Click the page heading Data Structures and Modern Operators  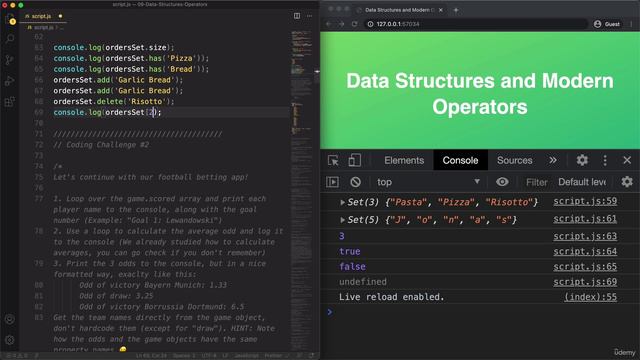[480, 93]
